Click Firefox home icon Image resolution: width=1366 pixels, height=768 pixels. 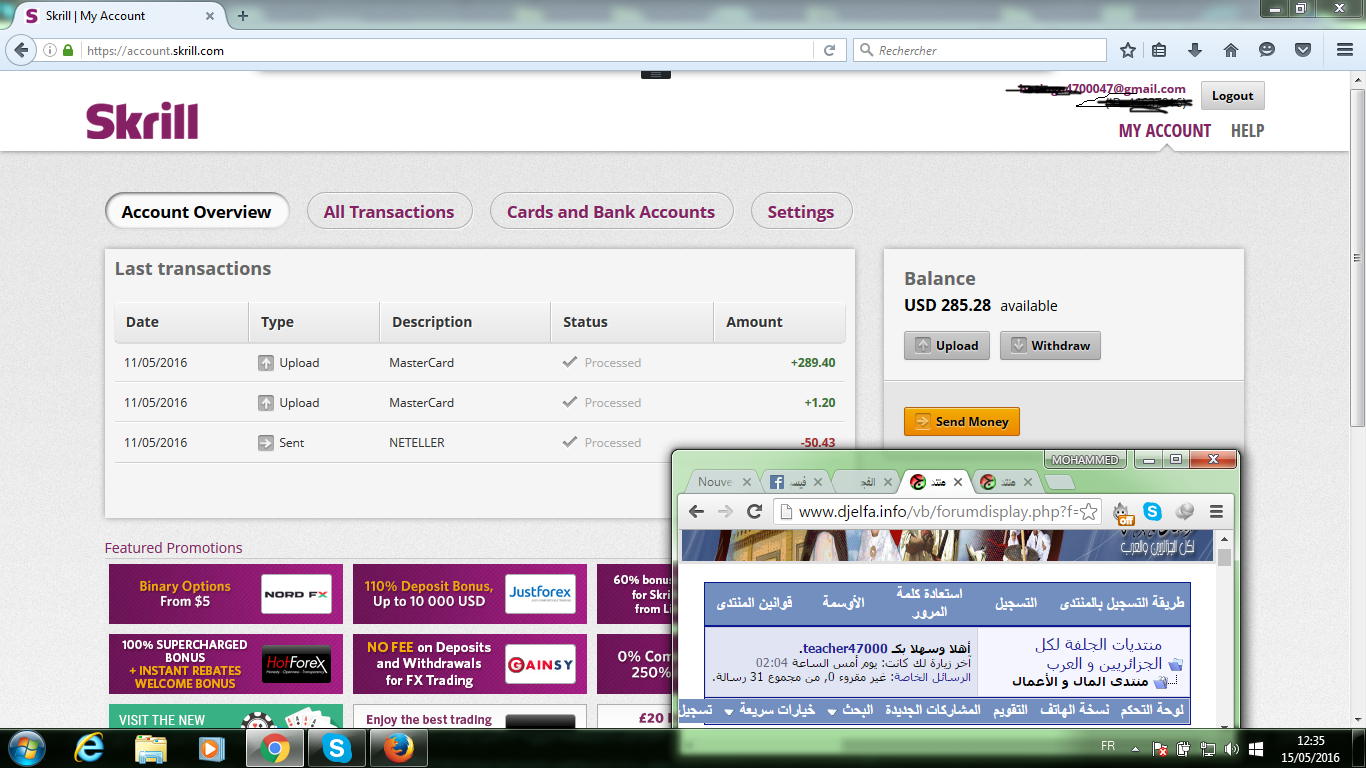(1231, 50)
